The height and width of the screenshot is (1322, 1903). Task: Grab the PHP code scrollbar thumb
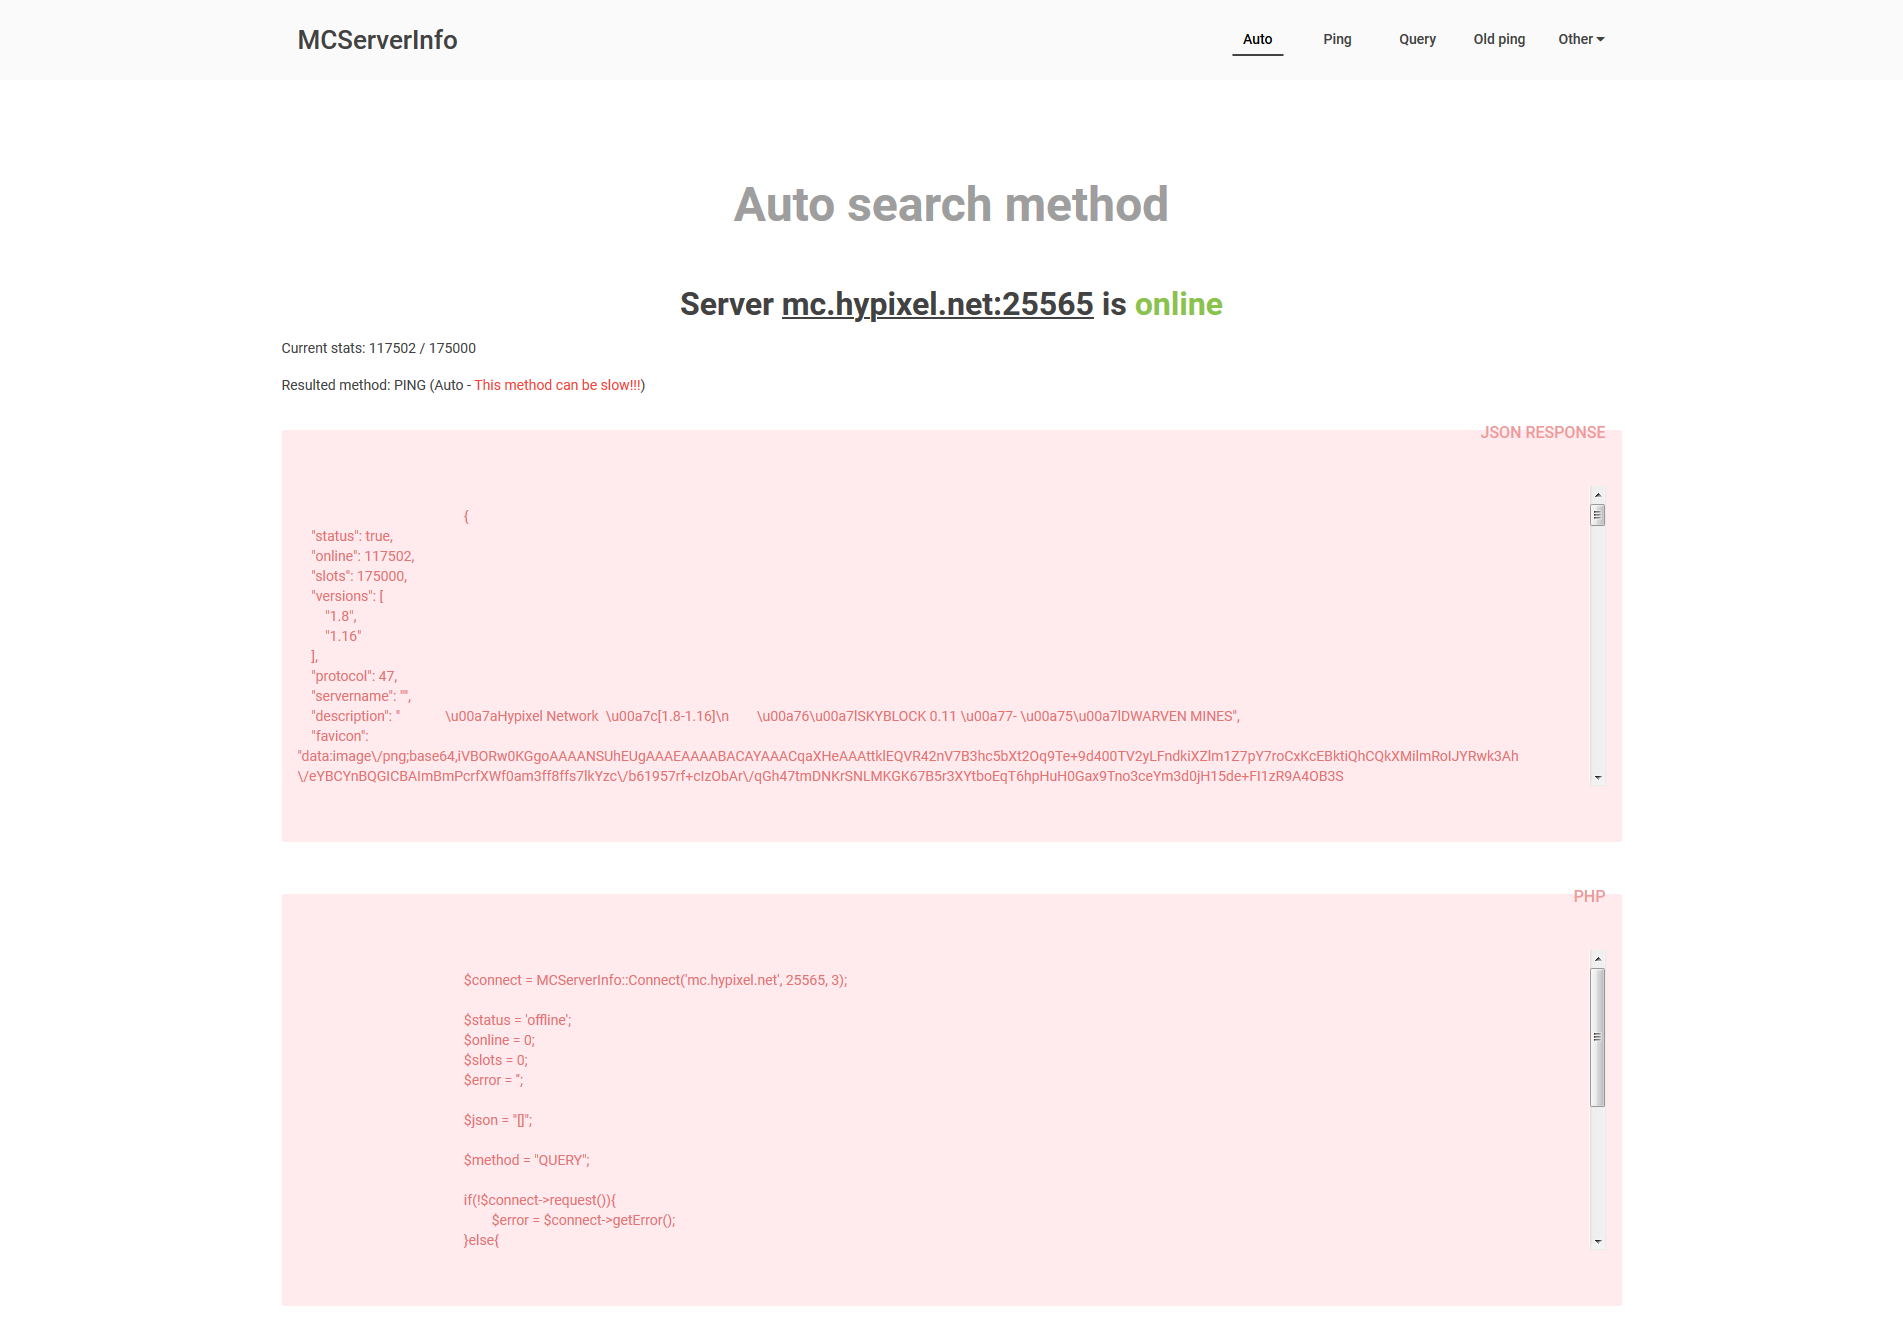(x=1598, y=1037)
